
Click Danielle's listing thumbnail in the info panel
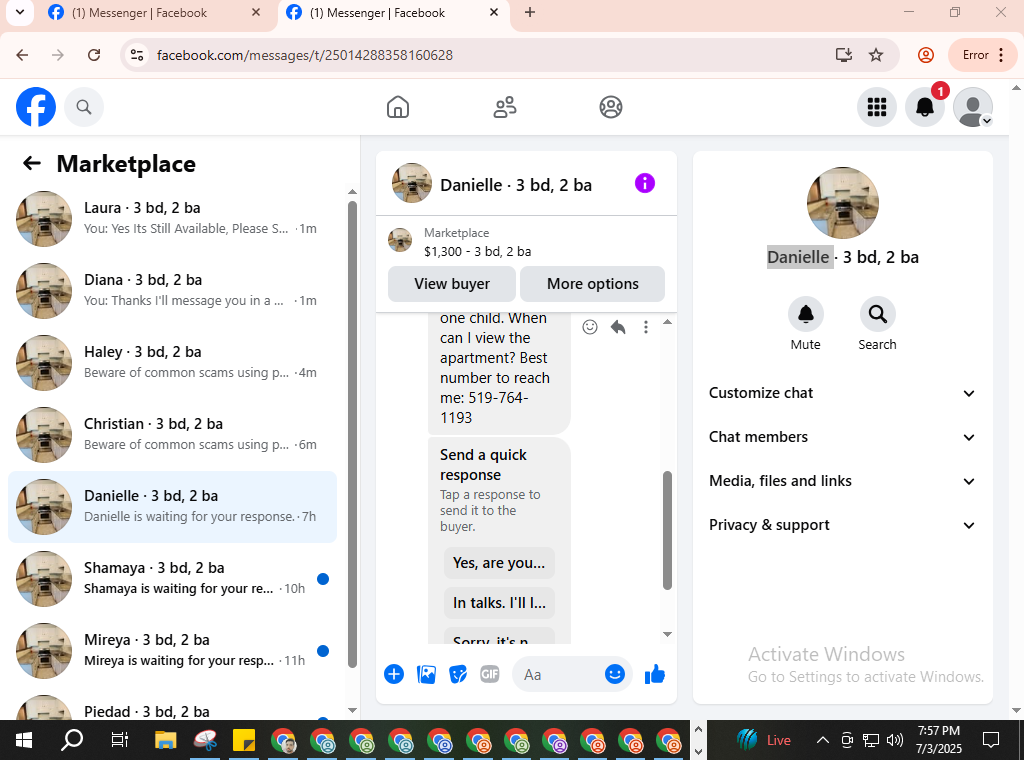click(x=842, y=202)
